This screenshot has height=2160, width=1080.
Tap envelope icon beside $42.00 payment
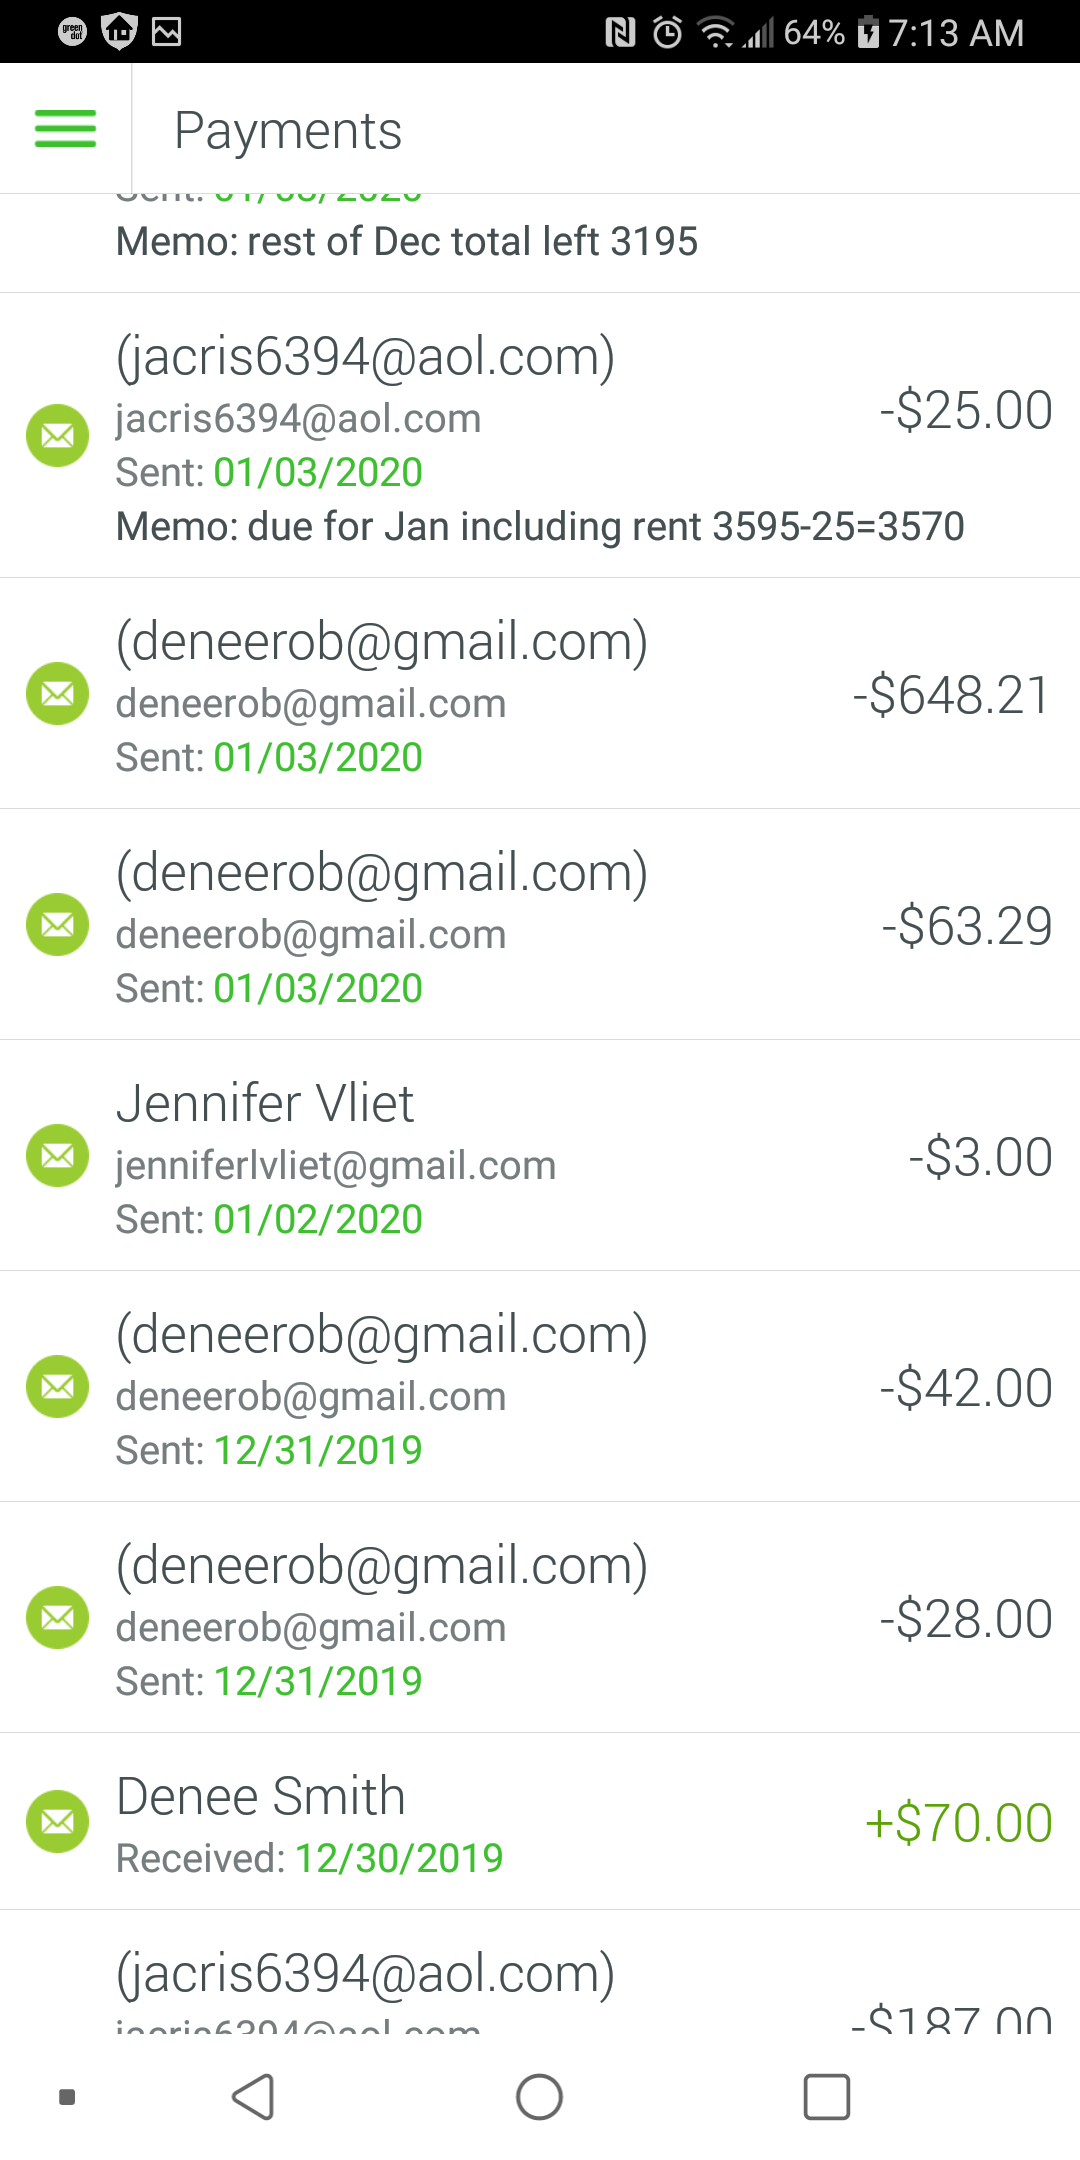coord(57,1387)
